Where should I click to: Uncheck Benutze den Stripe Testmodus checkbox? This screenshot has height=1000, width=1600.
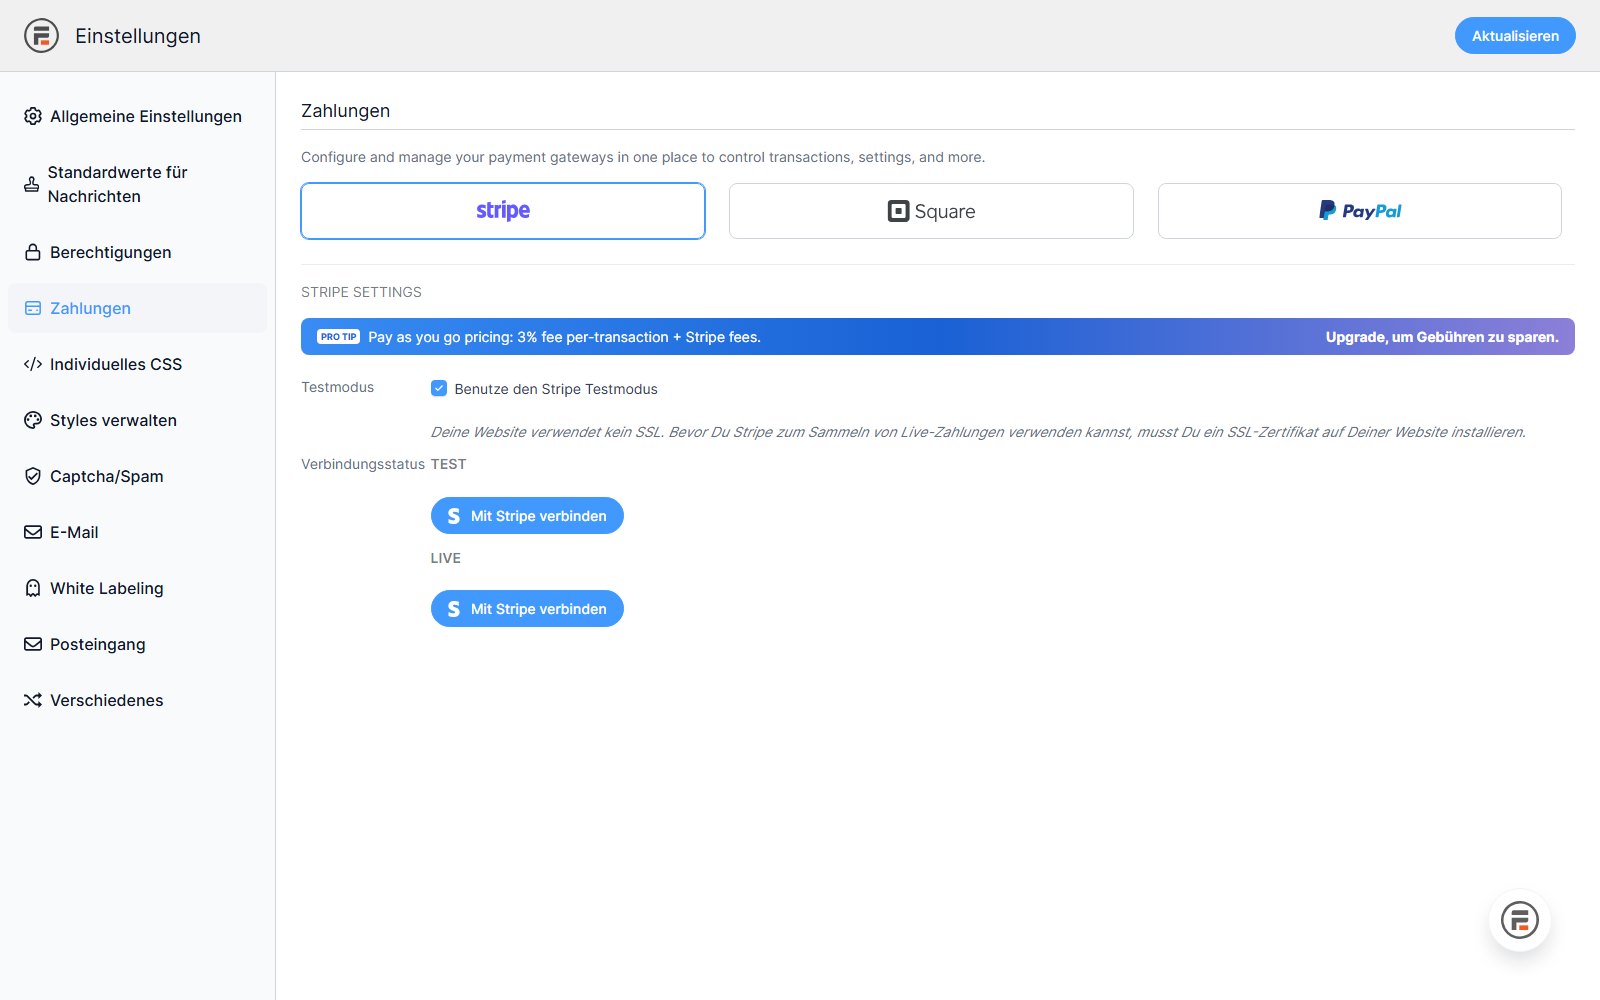pyautogui.click(x=439, y=388)
